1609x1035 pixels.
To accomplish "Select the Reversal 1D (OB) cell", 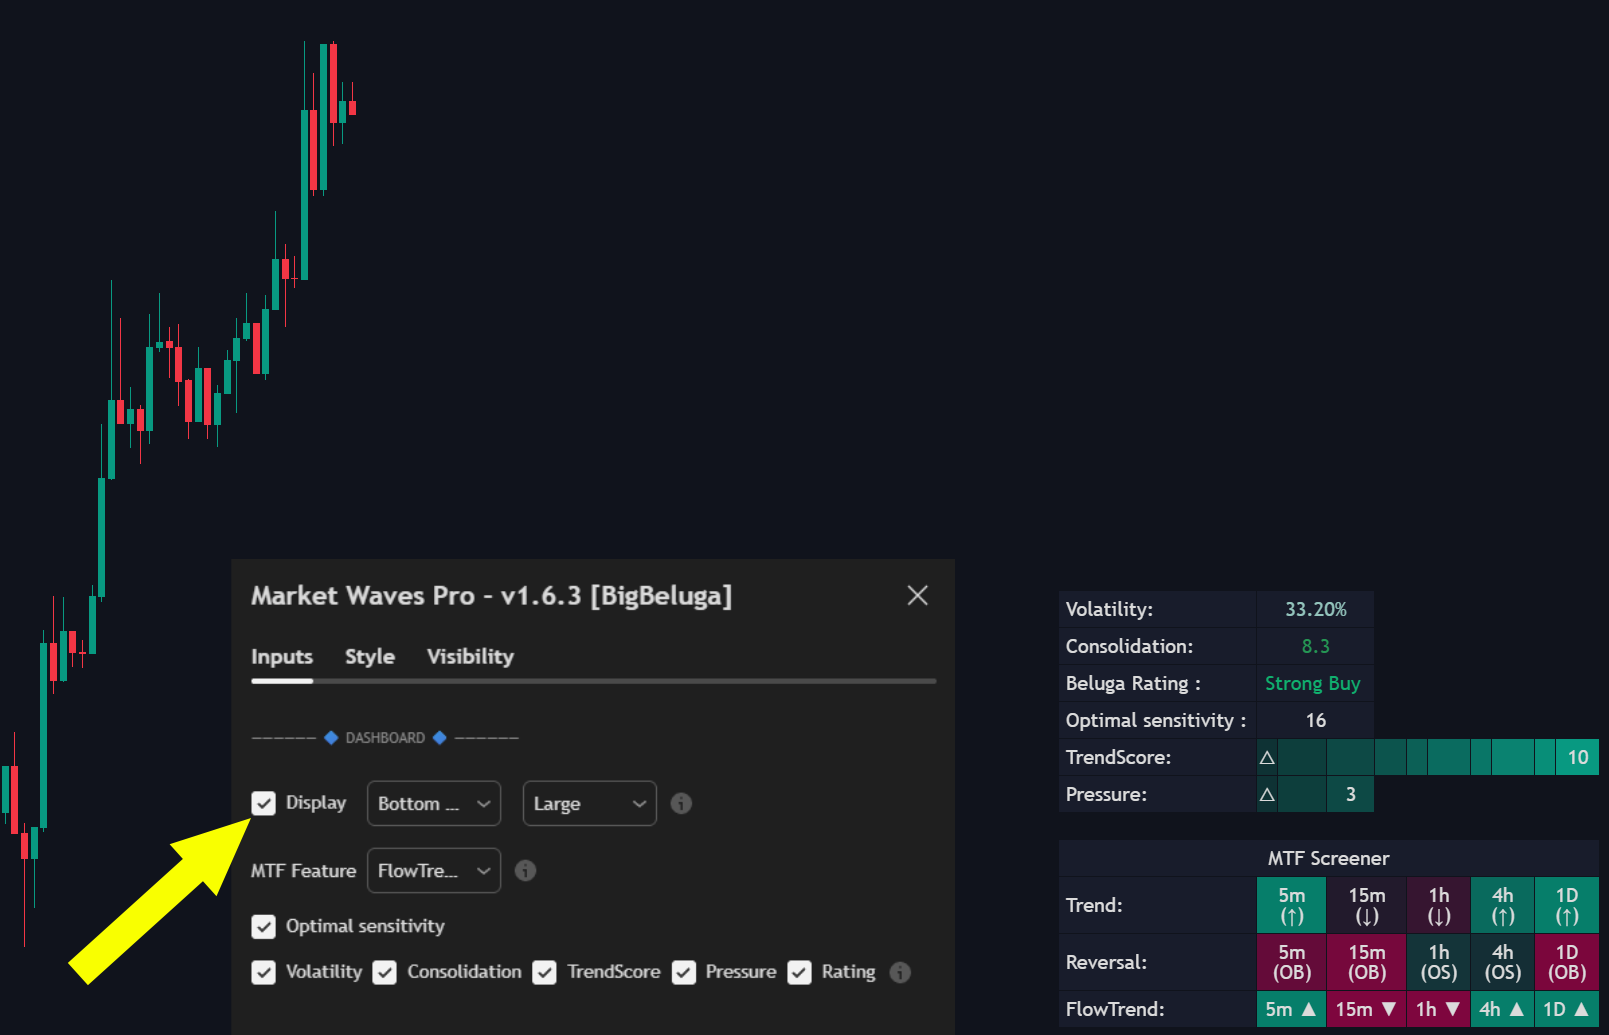I will [1567, 962].
